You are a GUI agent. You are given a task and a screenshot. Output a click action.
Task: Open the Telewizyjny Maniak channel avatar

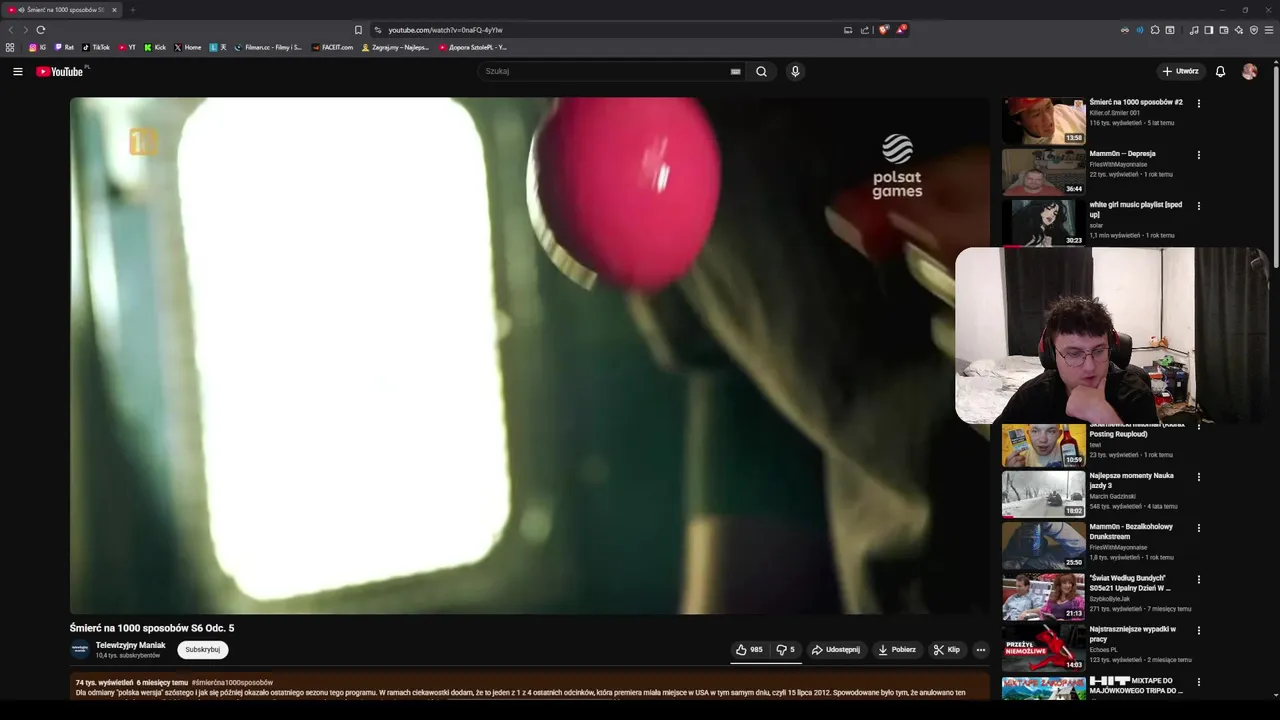tap(80, 650)
